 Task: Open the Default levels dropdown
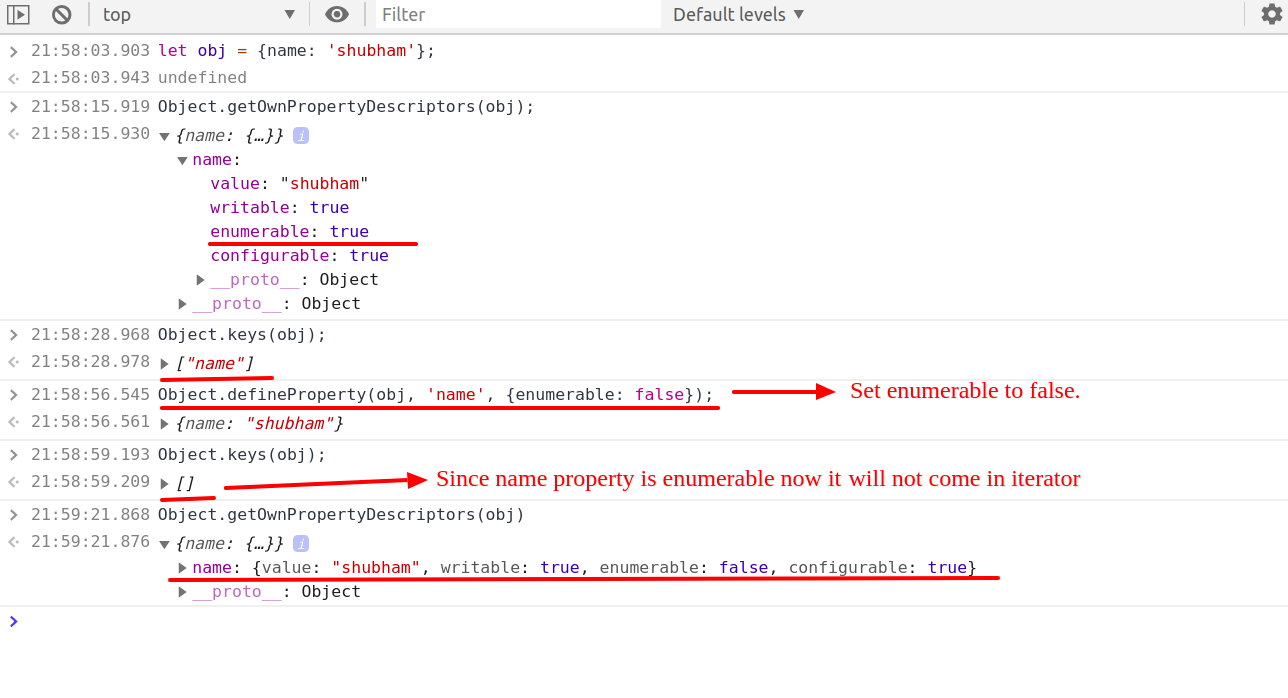738,14
